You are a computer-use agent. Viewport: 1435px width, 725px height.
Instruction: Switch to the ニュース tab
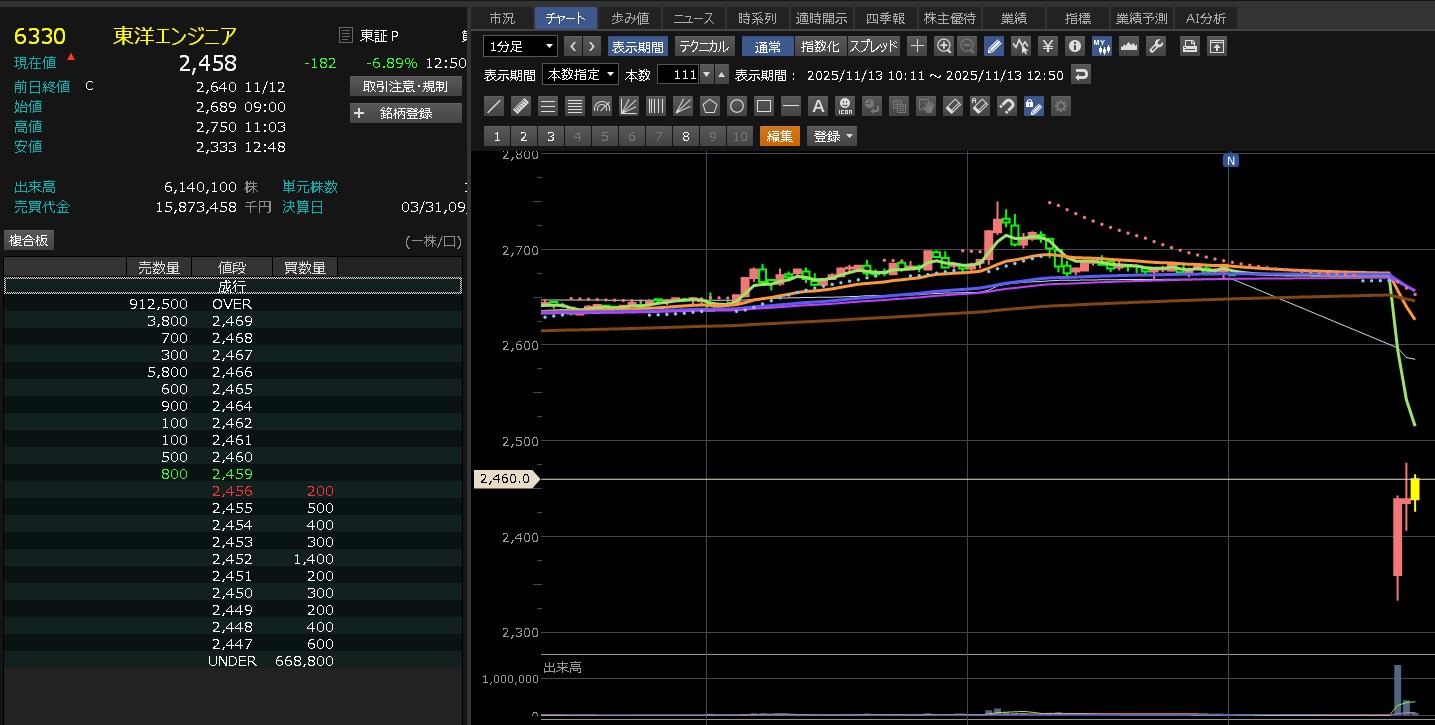694,18
